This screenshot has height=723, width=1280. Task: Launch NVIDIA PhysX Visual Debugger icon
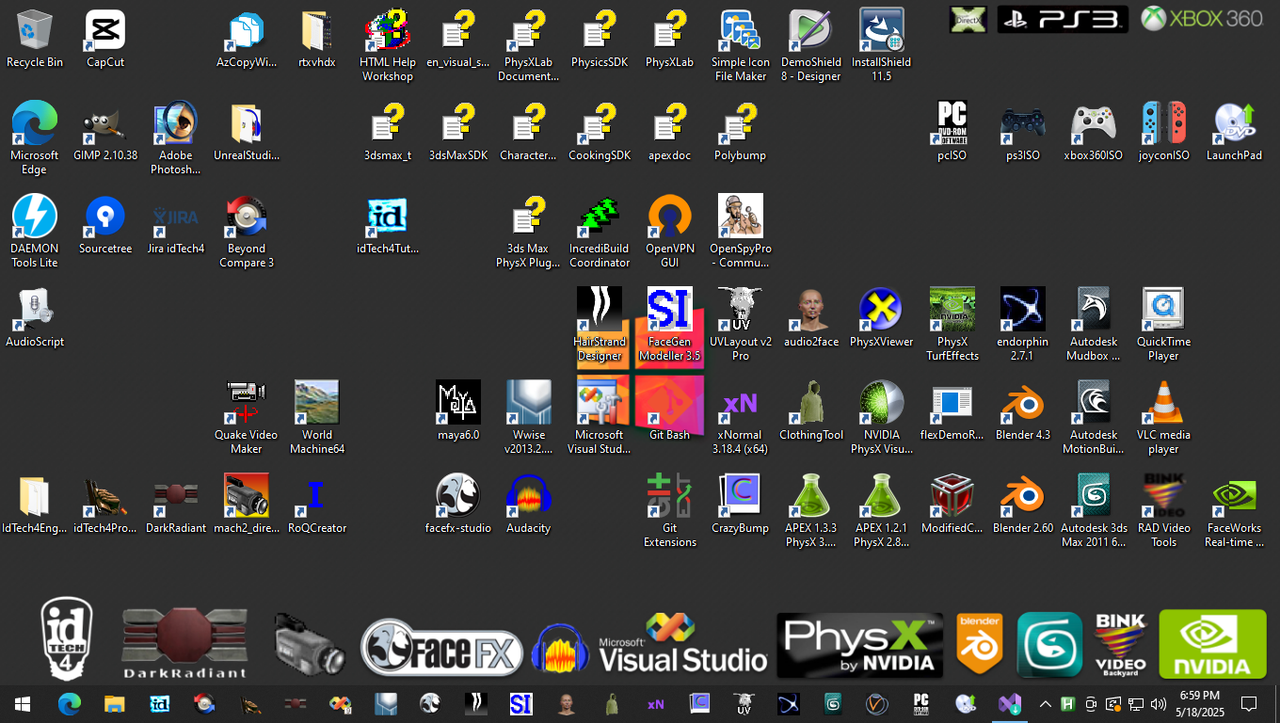click(x=881, y=418)
